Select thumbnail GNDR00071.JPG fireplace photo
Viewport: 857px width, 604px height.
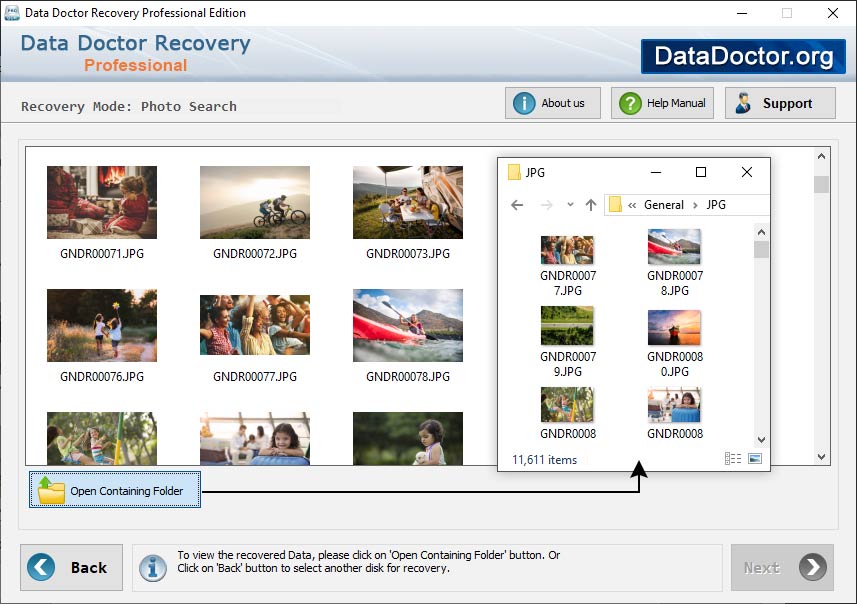point(102,202)
